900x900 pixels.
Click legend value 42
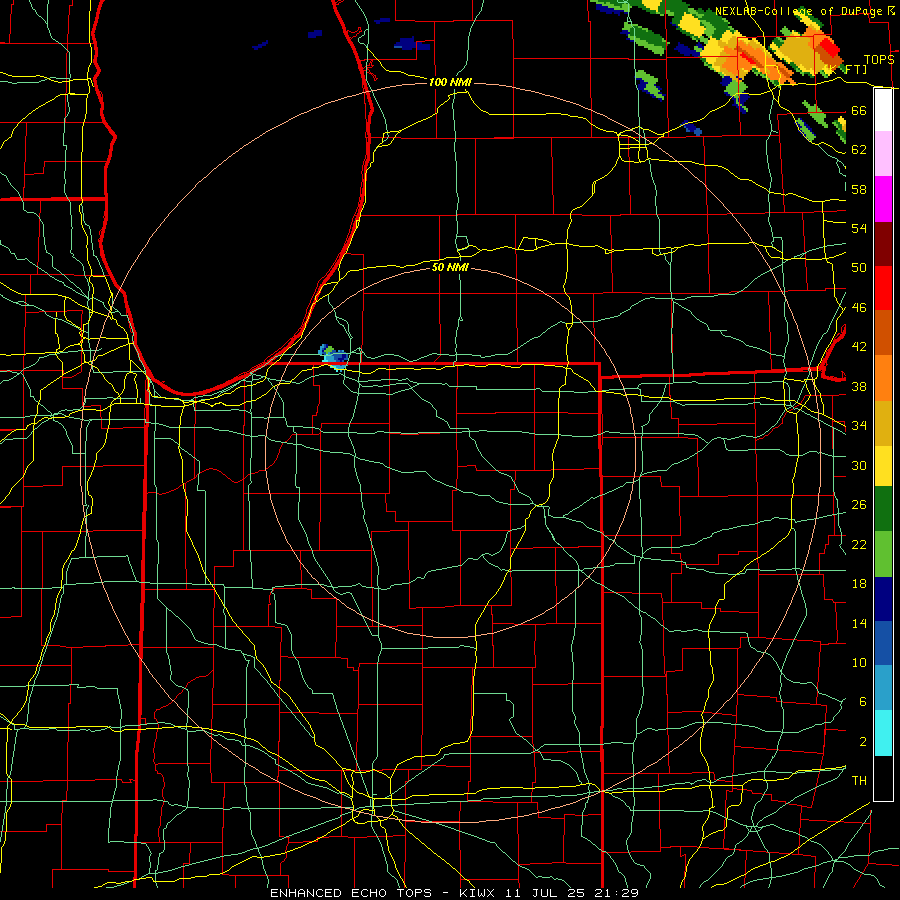(x=859, y=347)
